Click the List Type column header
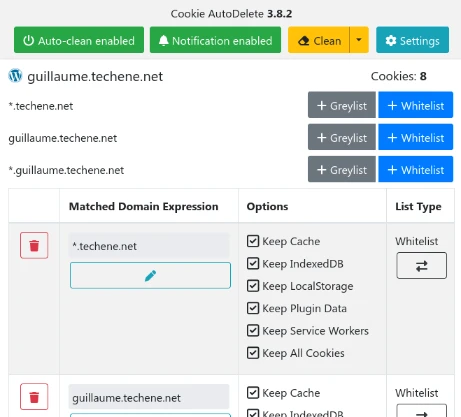The height and width of the screenshot is (417, 461). tap(418, 206)
